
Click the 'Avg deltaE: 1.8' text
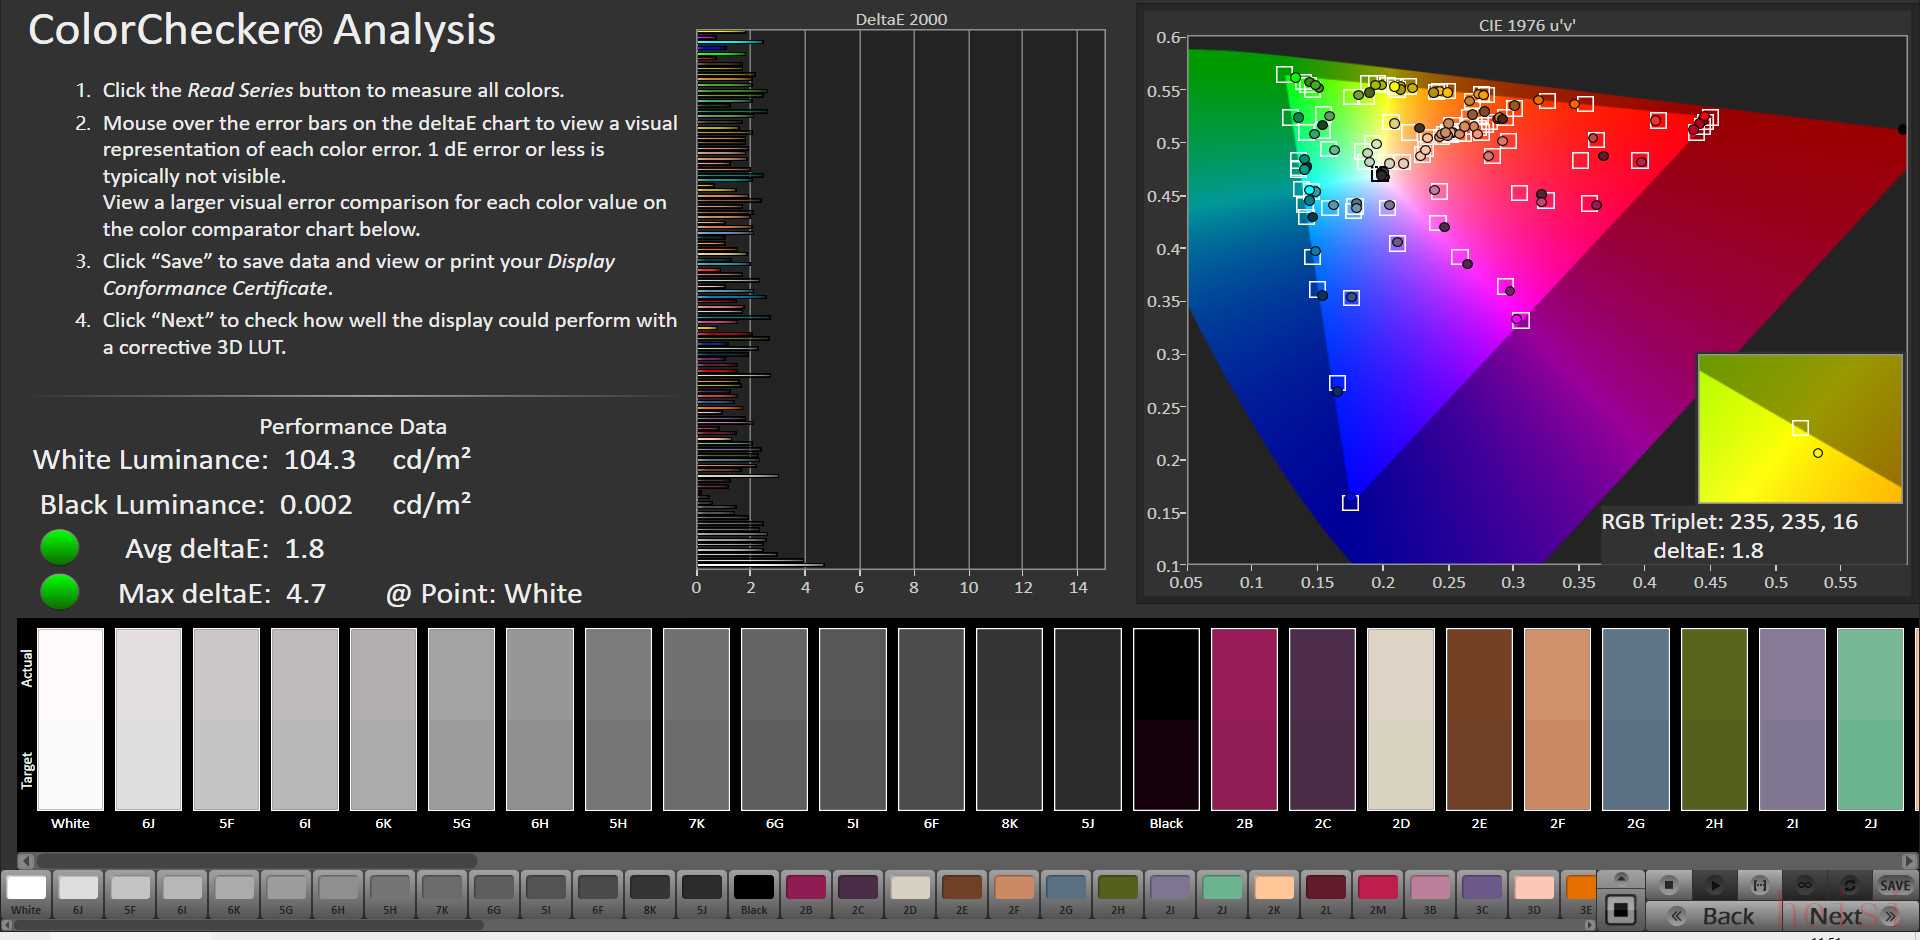(224, 548)
